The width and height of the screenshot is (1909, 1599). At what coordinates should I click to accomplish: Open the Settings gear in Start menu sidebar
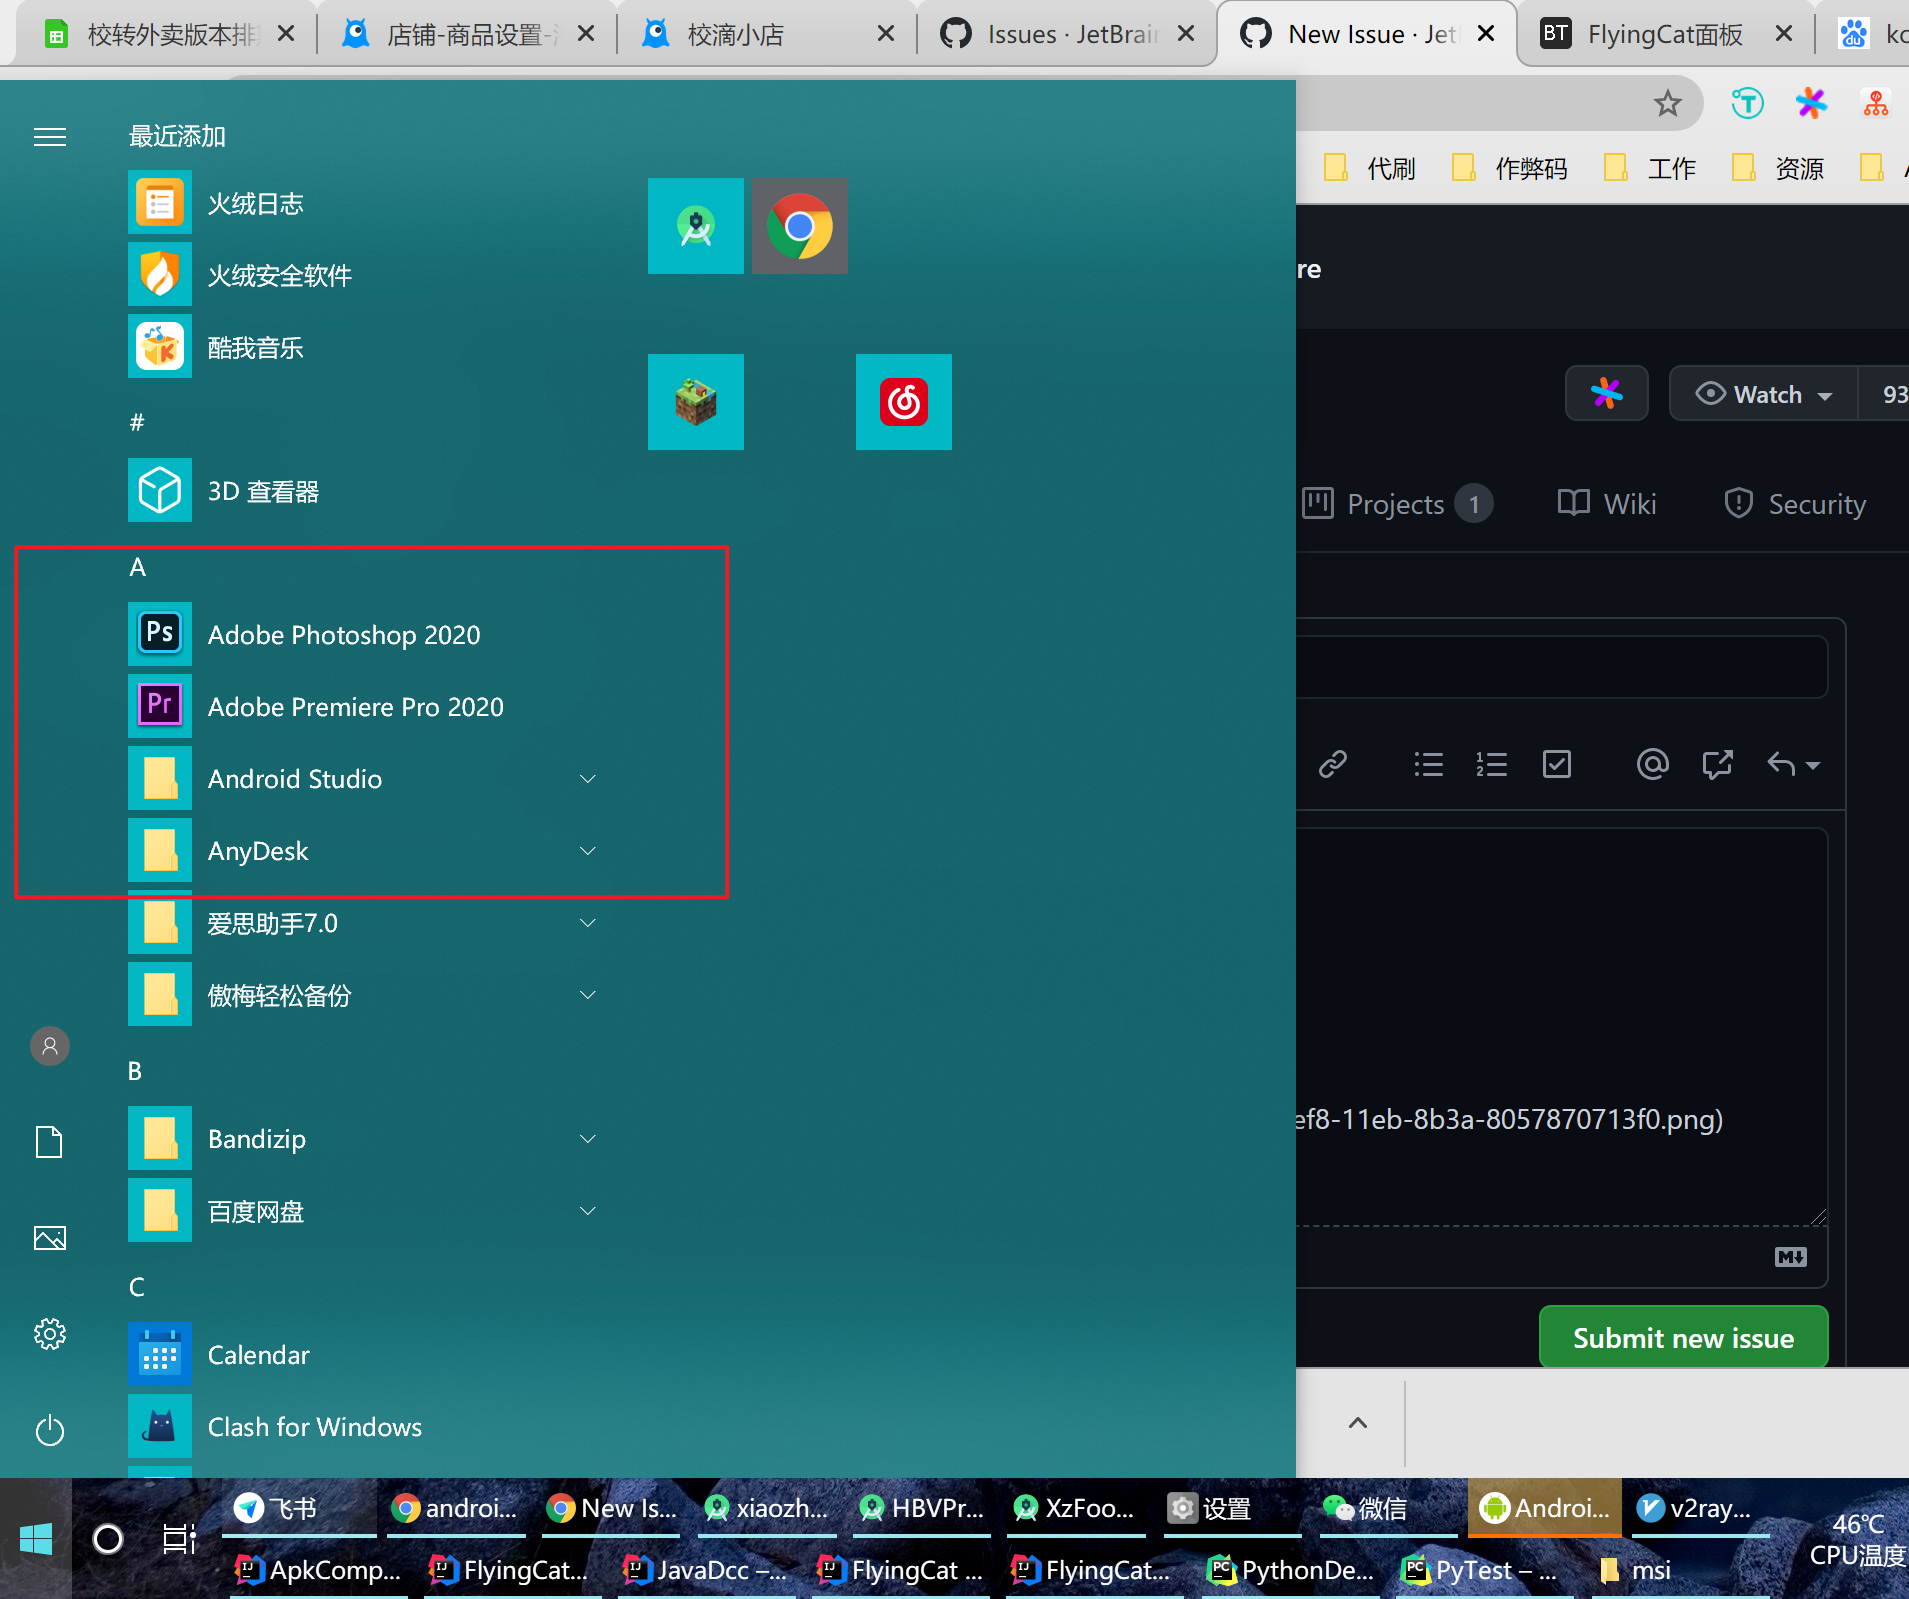(x=49, y=1333)
